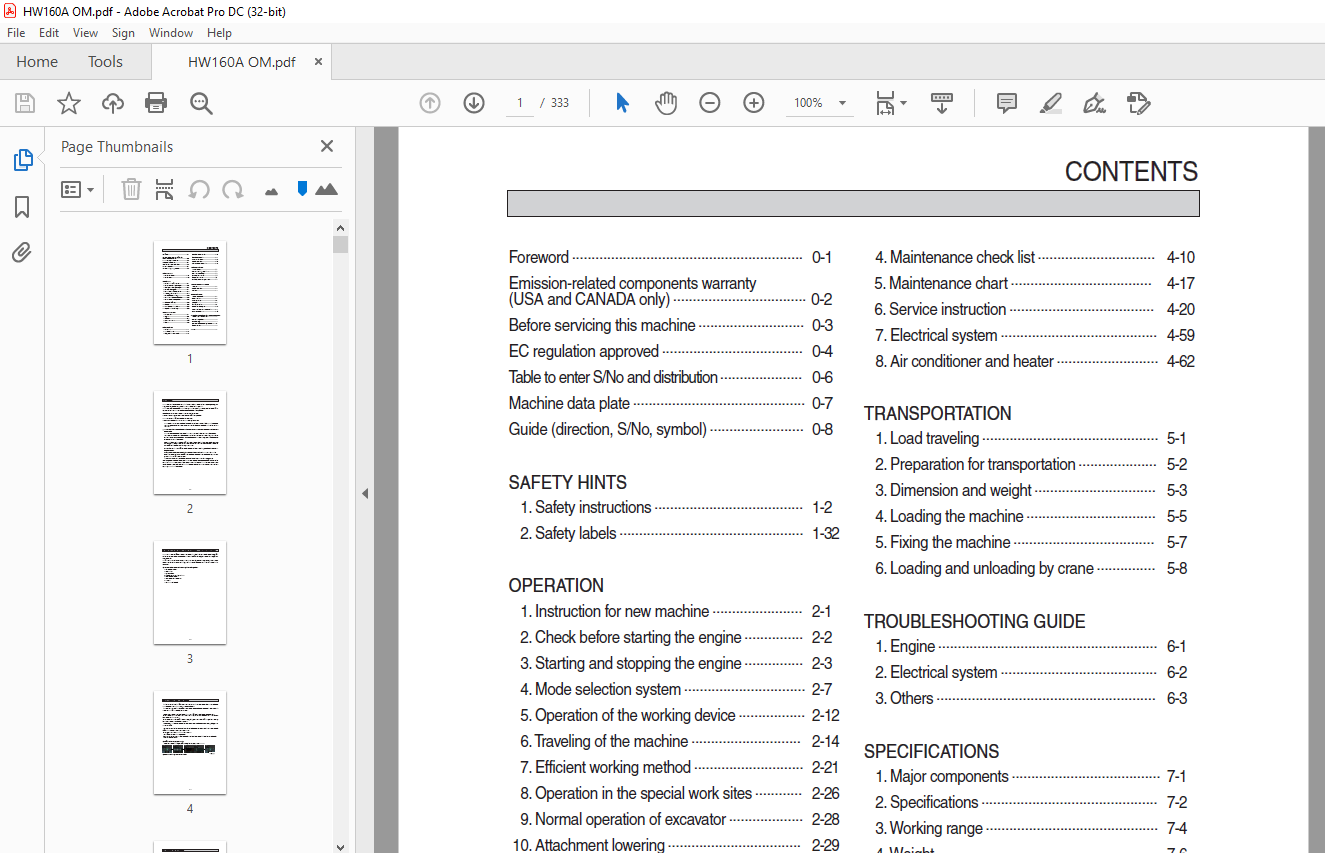Click Machine data plate entry
The image size is (1325, 853).
coord(670,403)
